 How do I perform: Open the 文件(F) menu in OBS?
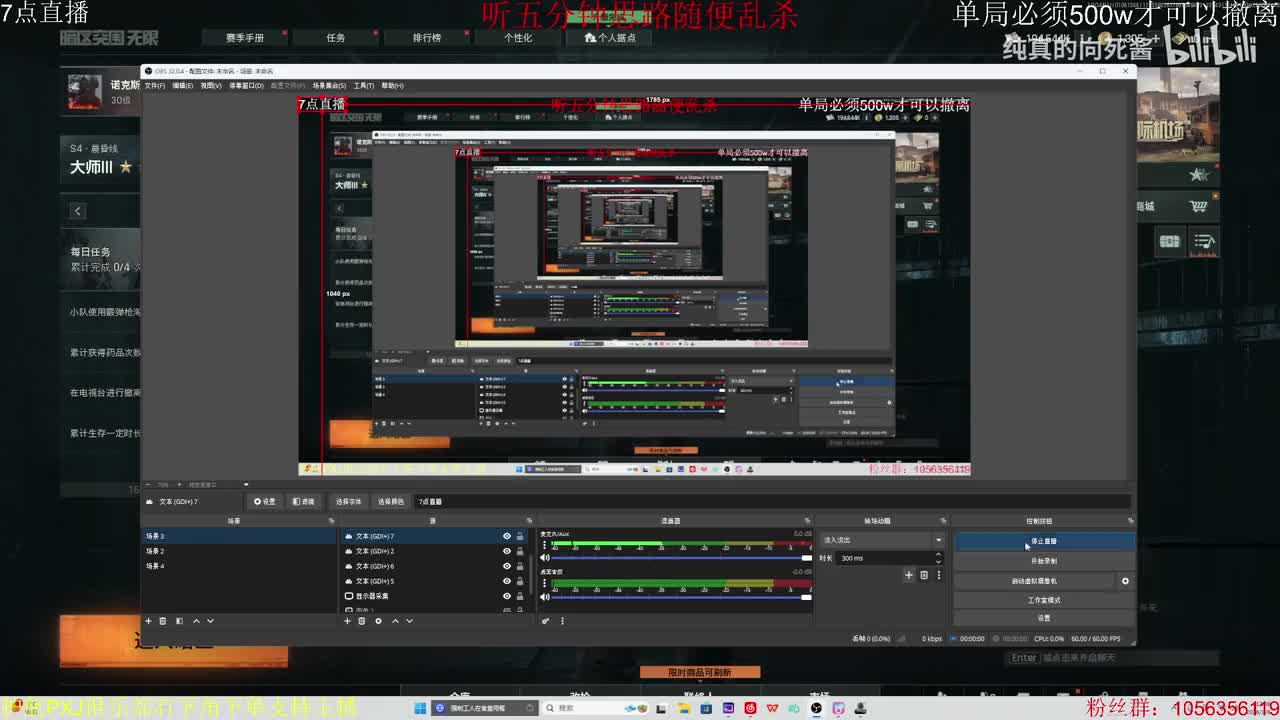pos(155,86)
